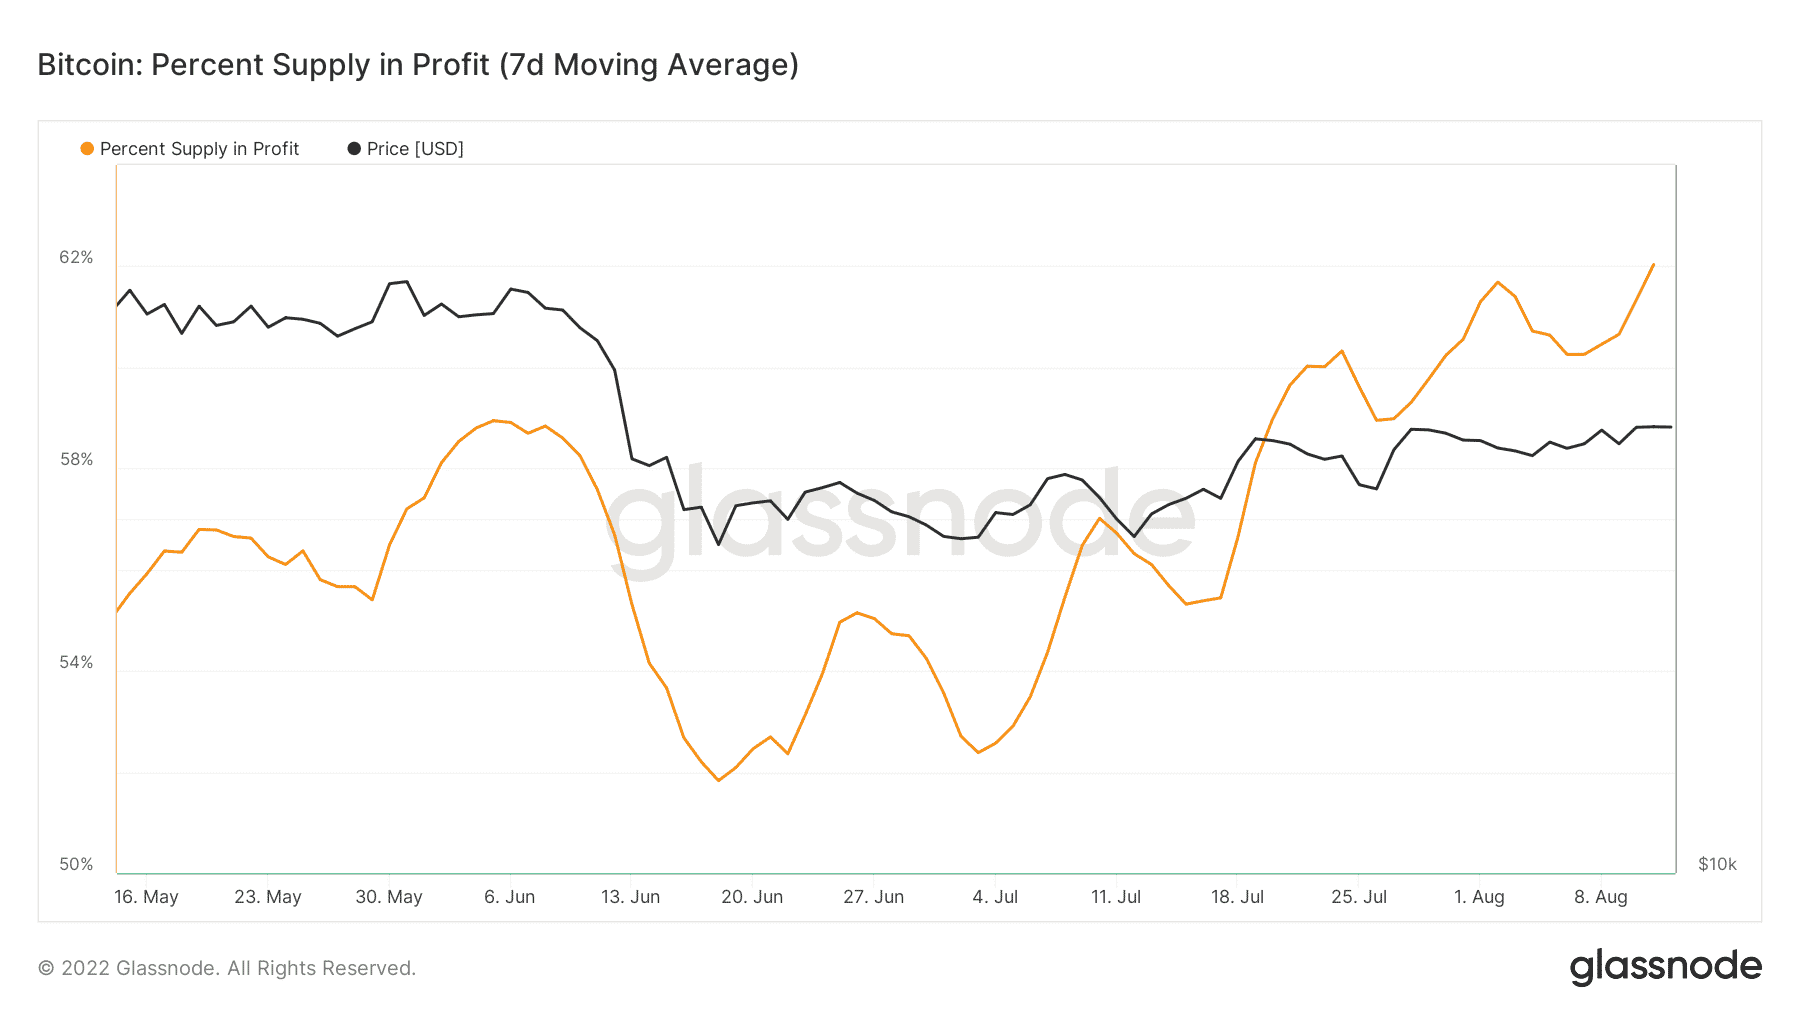Click the black Price [USD] legend dot
Viewport: 1800px width, 1013px height.
point(354,149)
